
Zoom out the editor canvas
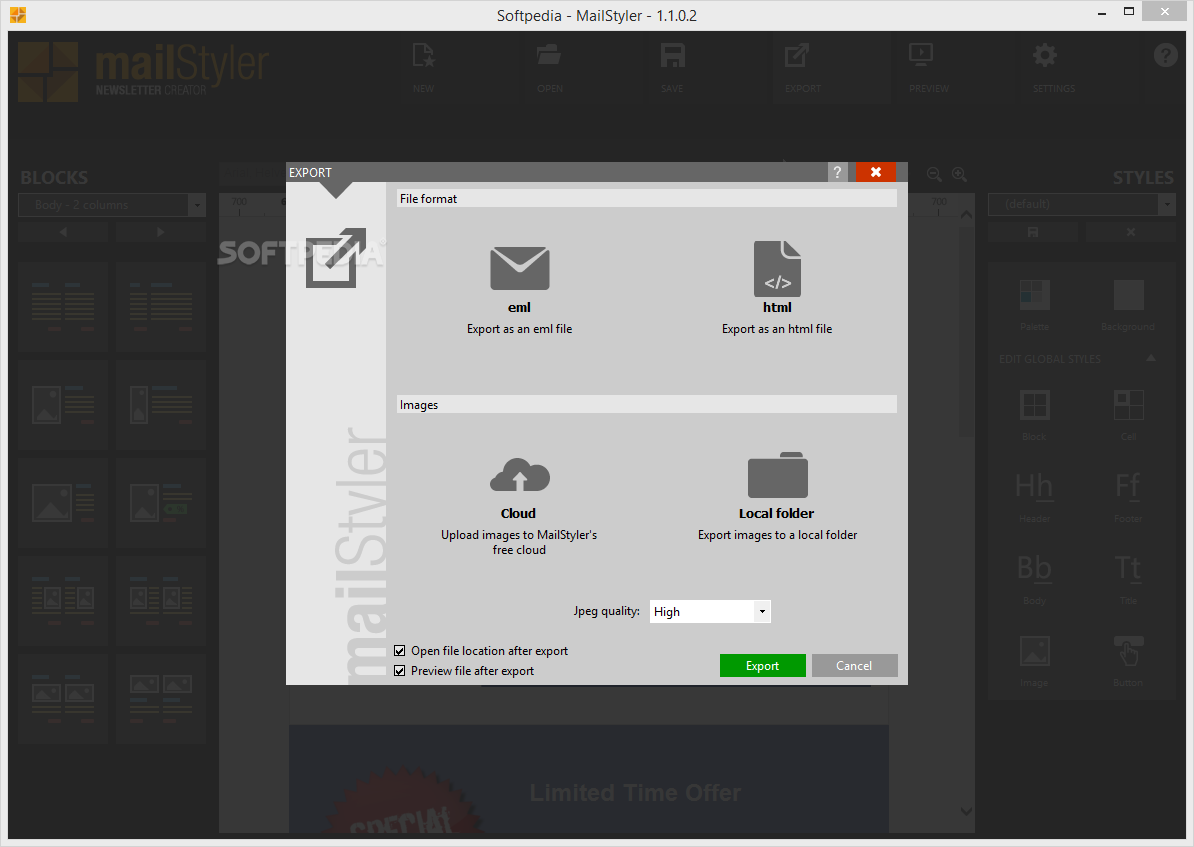(x=934, y=174)
